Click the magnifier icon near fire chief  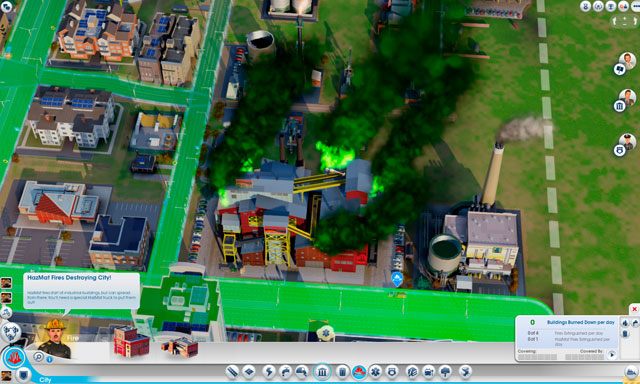coord(38,357)
